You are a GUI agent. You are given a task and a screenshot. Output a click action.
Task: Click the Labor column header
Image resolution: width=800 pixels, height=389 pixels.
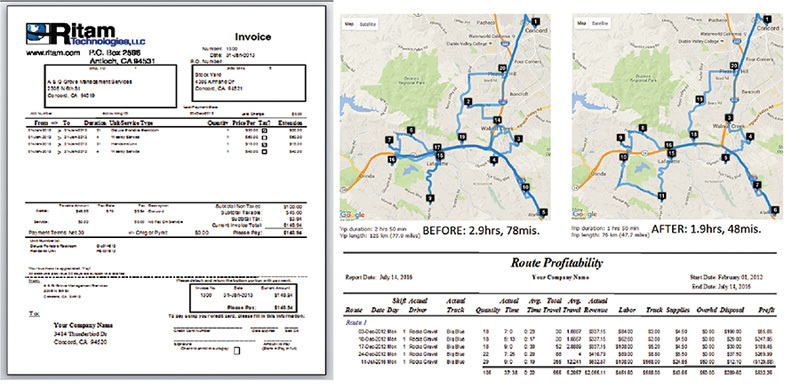pos(627,310)
